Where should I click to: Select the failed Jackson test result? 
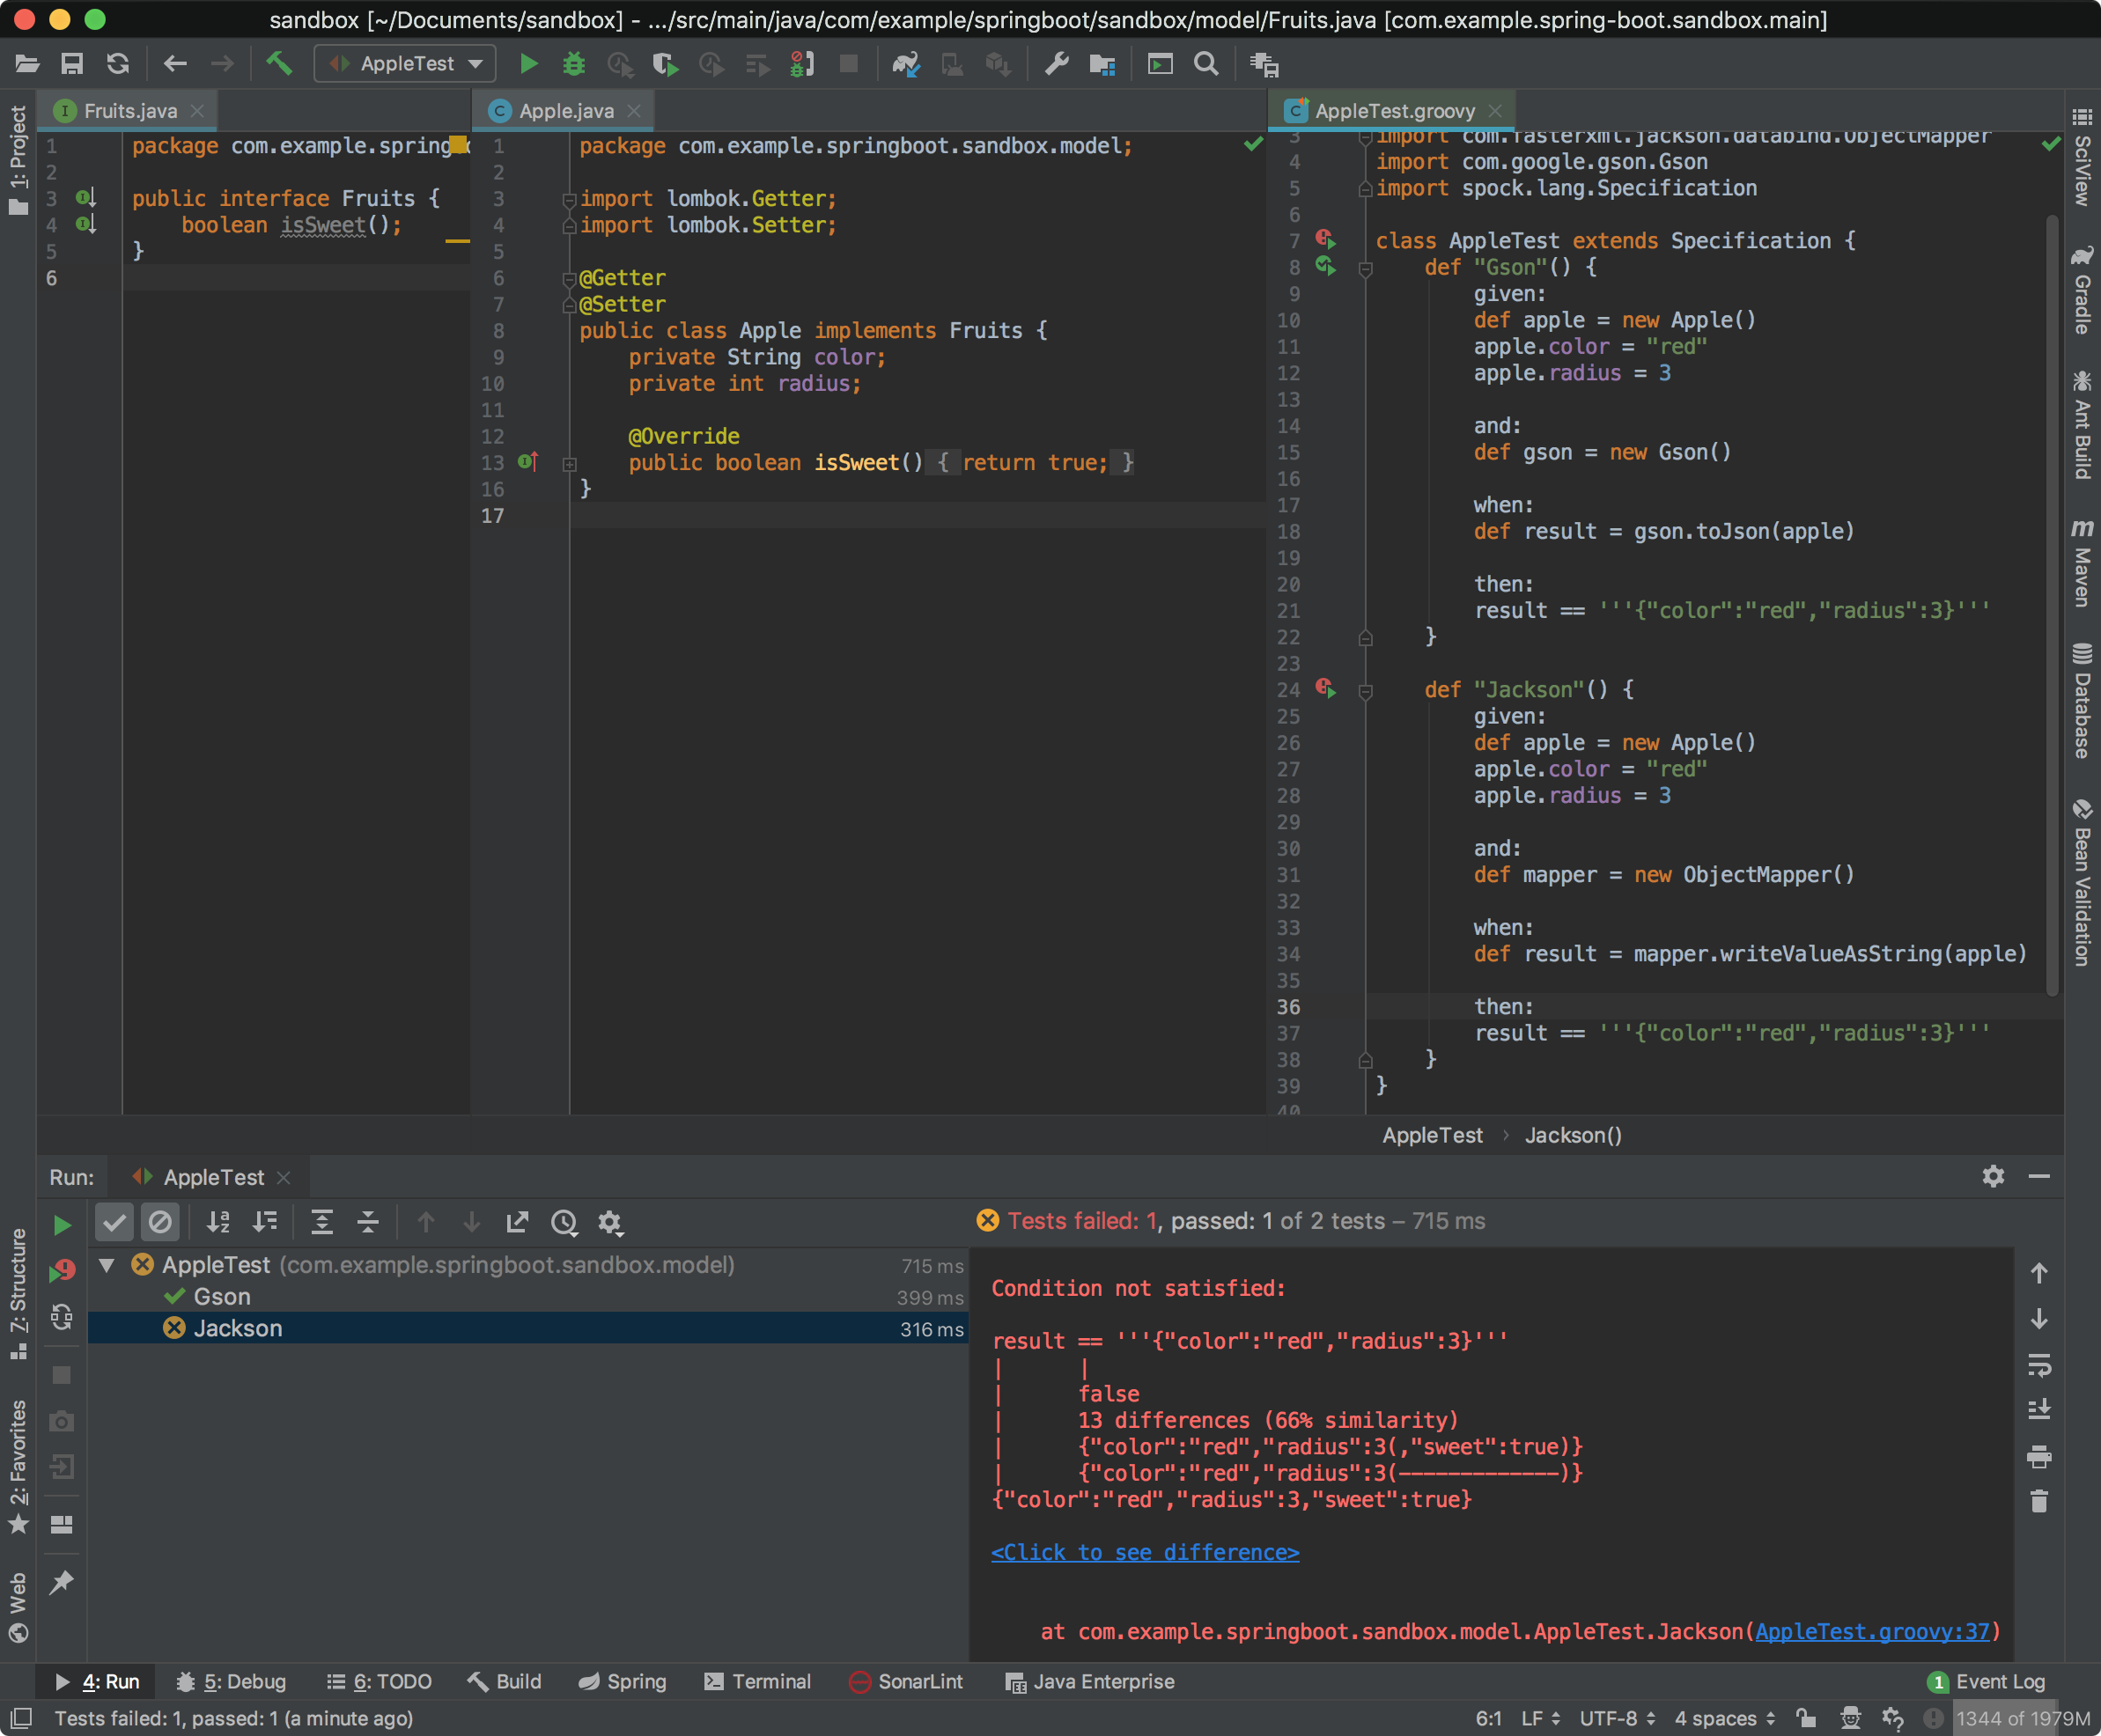point(237,1328)
